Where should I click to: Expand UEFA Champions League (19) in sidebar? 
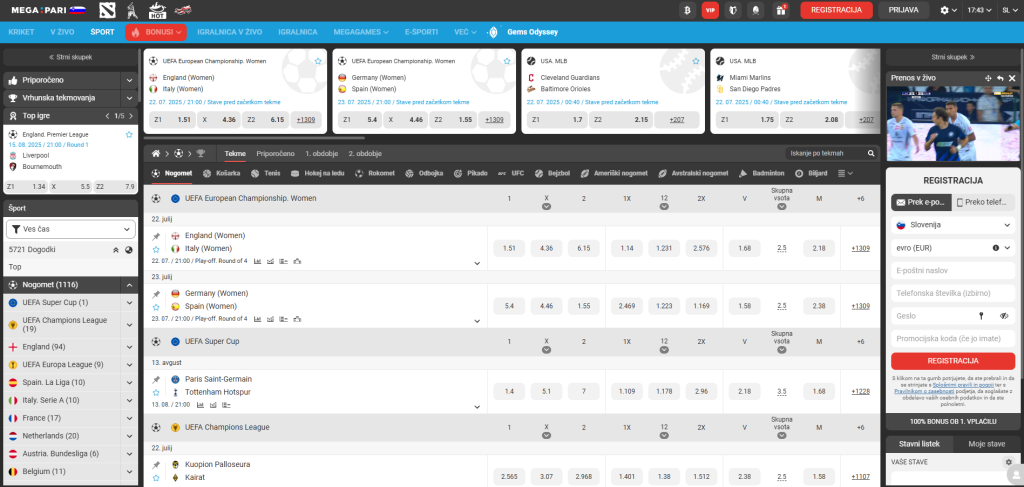pos(129,324)
